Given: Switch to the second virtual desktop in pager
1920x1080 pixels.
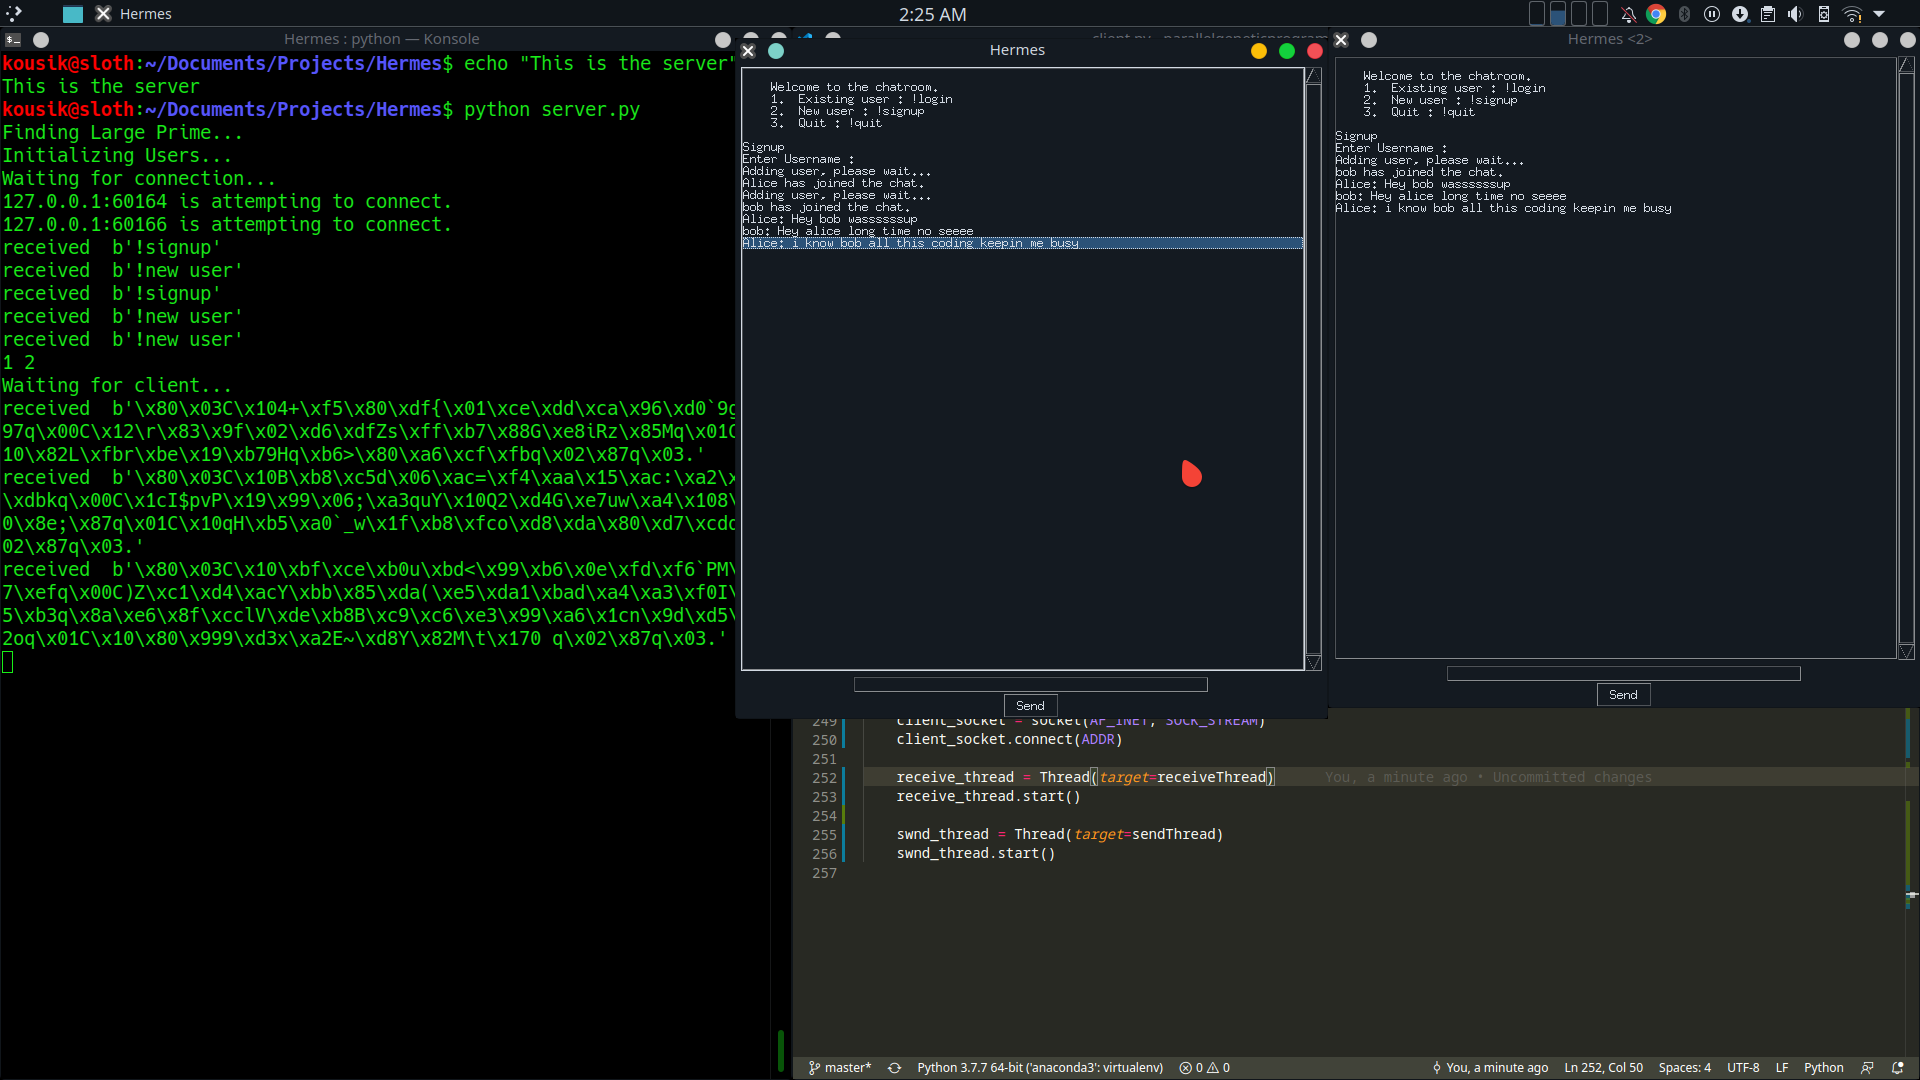Looking at the screenshot, I should coord(1558,14).
